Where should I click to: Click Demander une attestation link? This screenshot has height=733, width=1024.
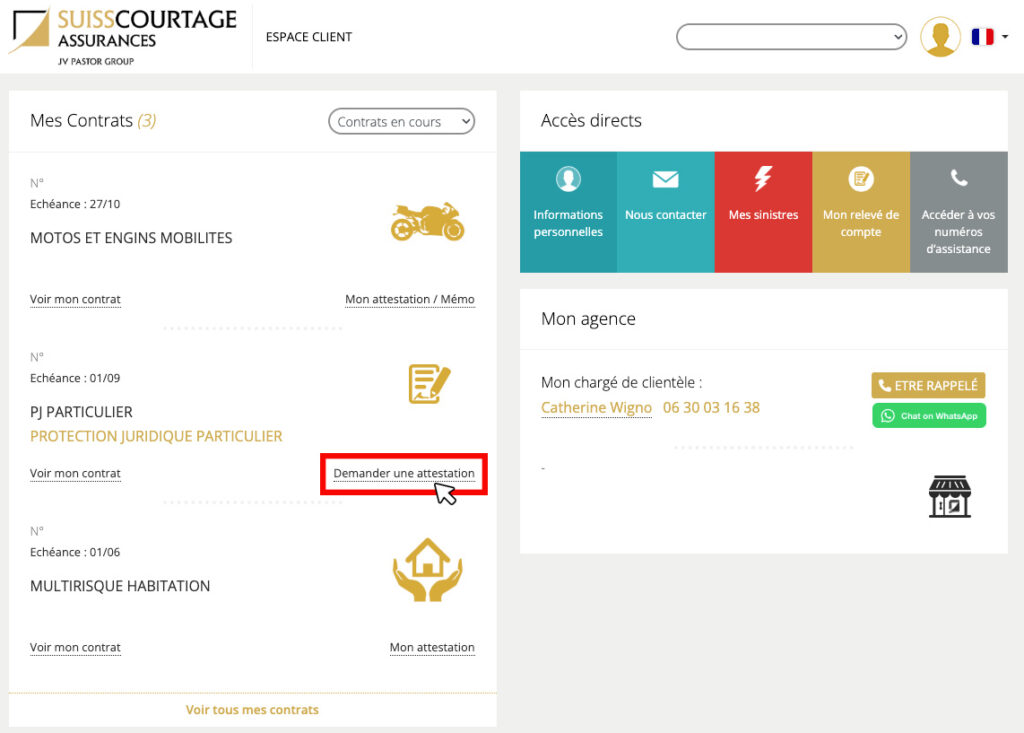pos(404,473)
